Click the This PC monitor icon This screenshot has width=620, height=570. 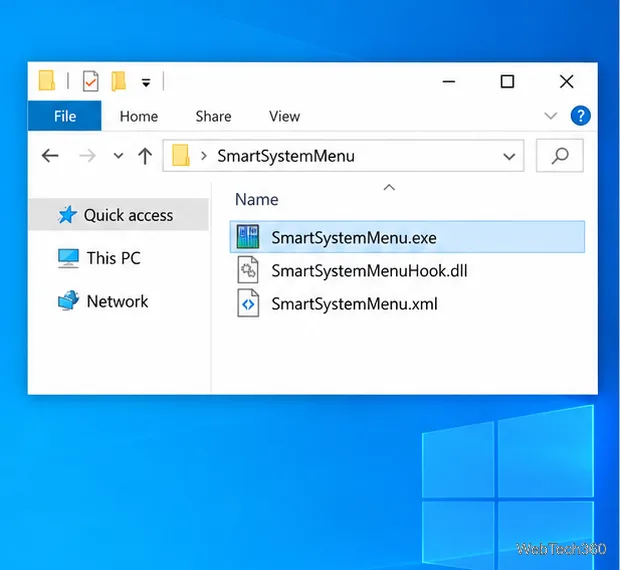coord(68,258)
